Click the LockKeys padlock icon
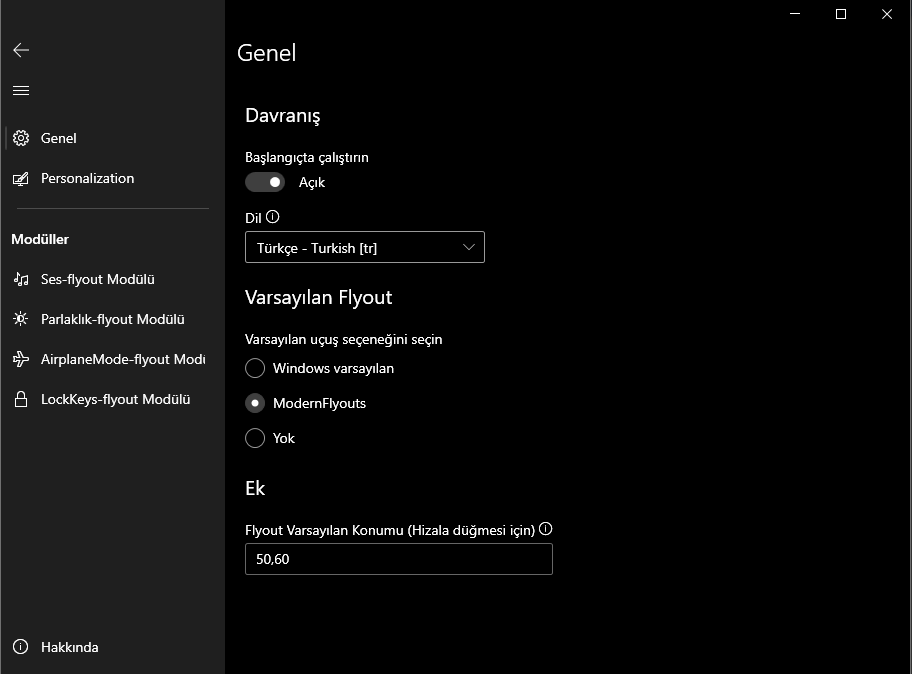The image size is (912, 674). [x=21, y=399]
